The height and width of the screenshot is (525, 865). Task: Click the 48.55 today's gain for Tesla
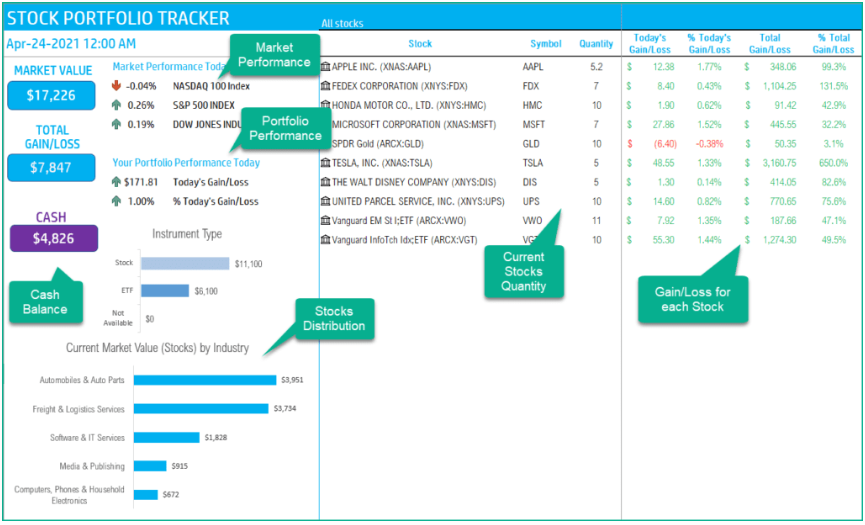point(663,163)
